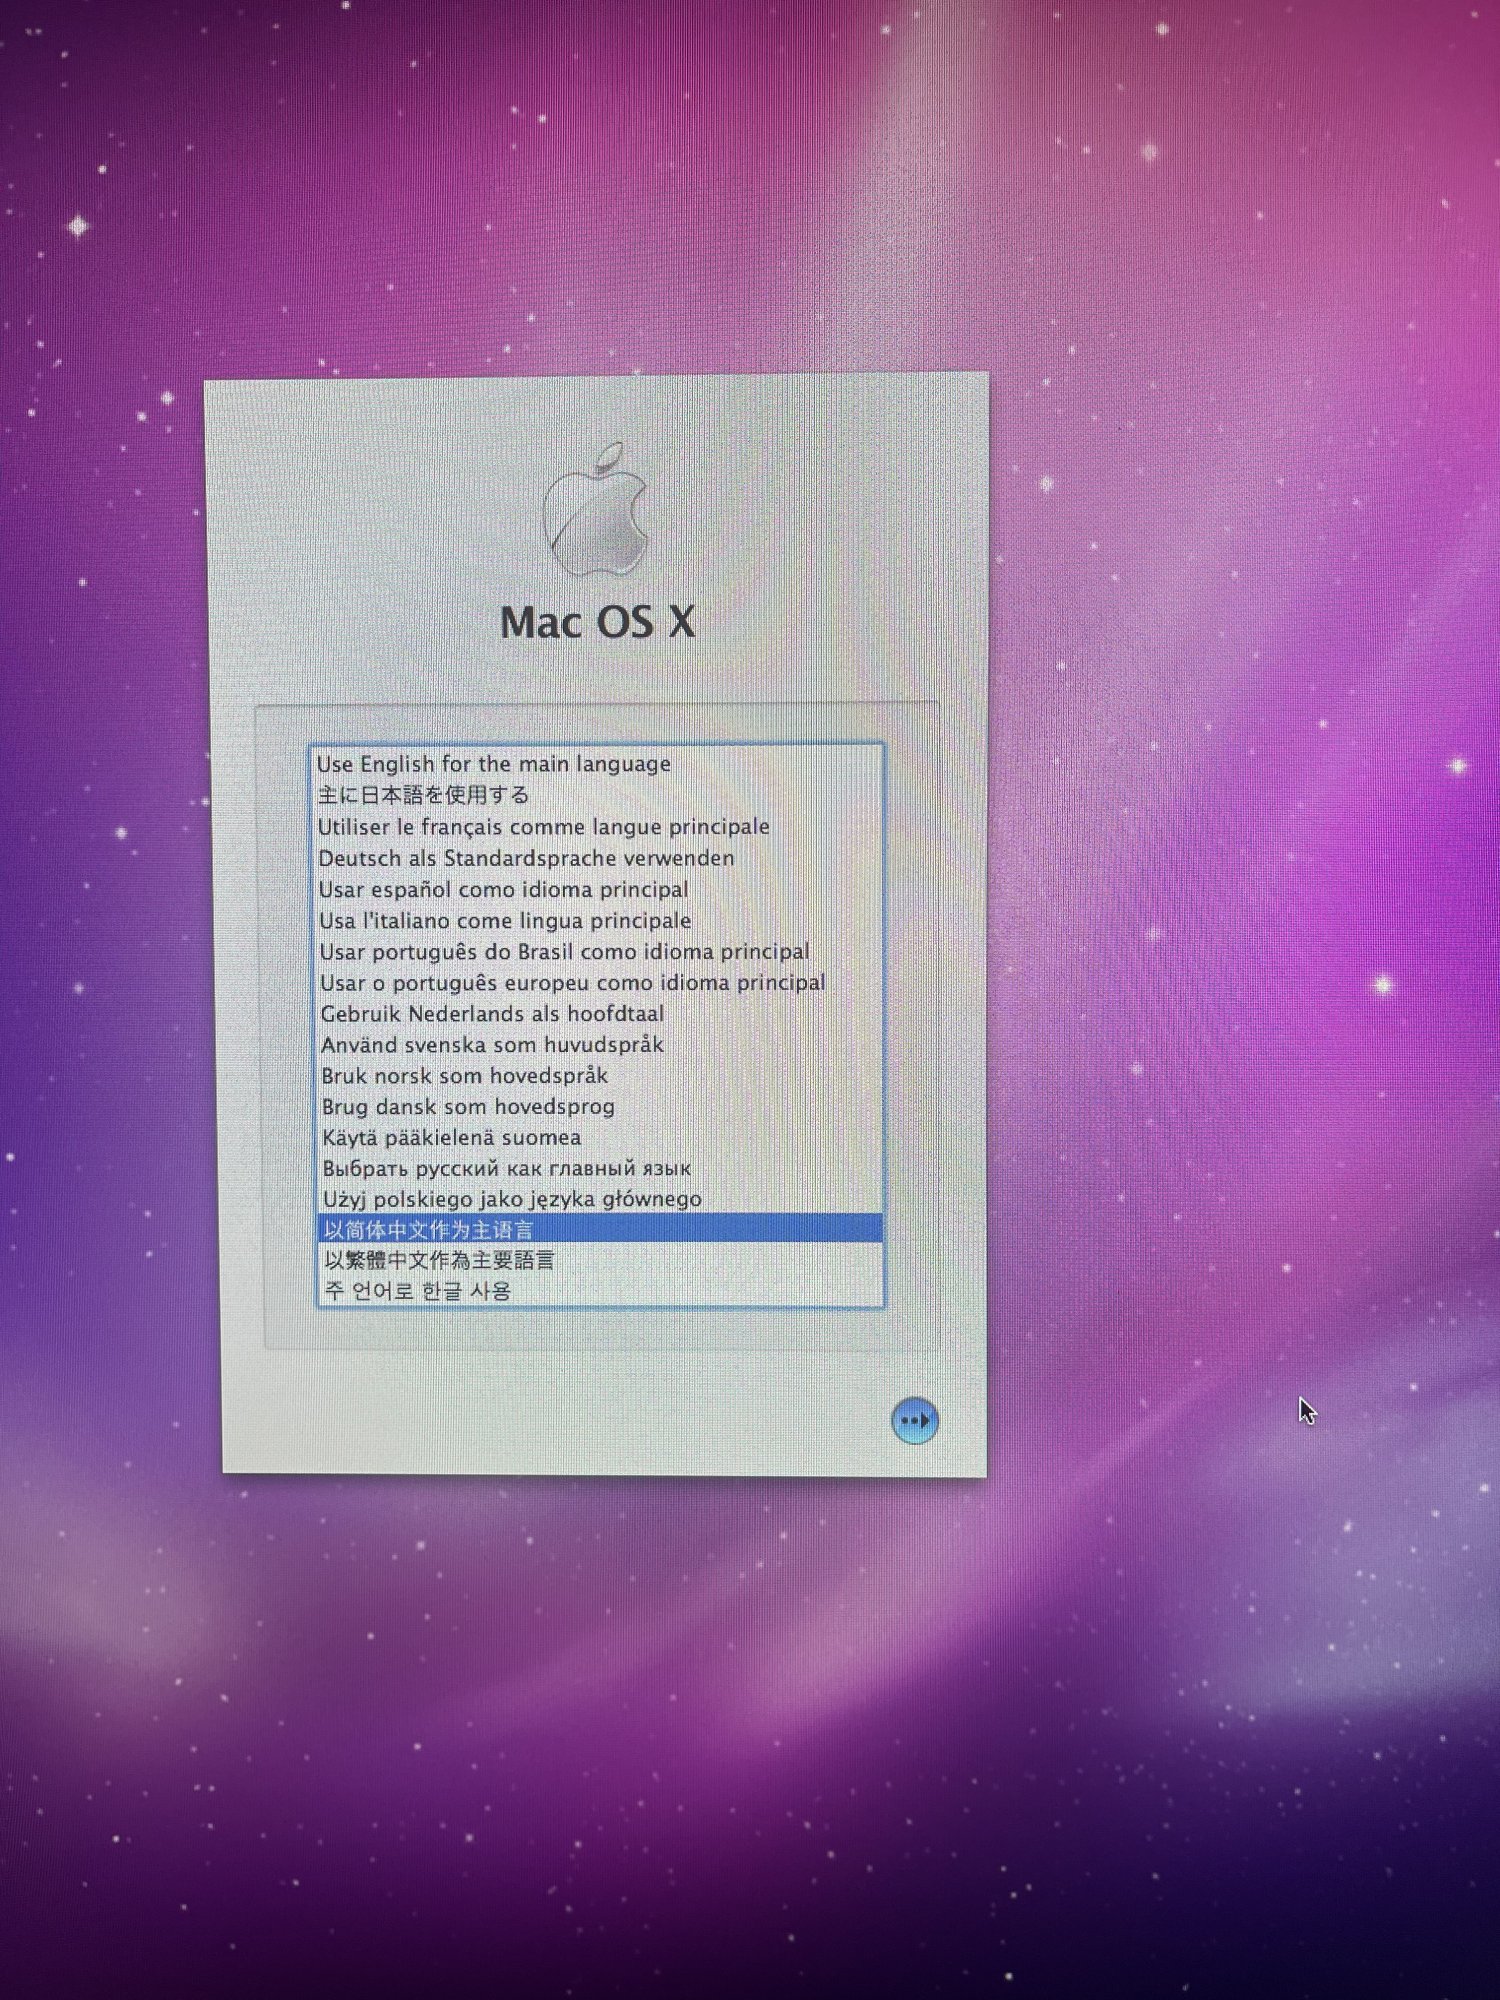Select Traditional Chinese row 以繁體中文作為主要語言
The height and width of the screenshot is (2000, 1500).
(x=601, y=1259)
